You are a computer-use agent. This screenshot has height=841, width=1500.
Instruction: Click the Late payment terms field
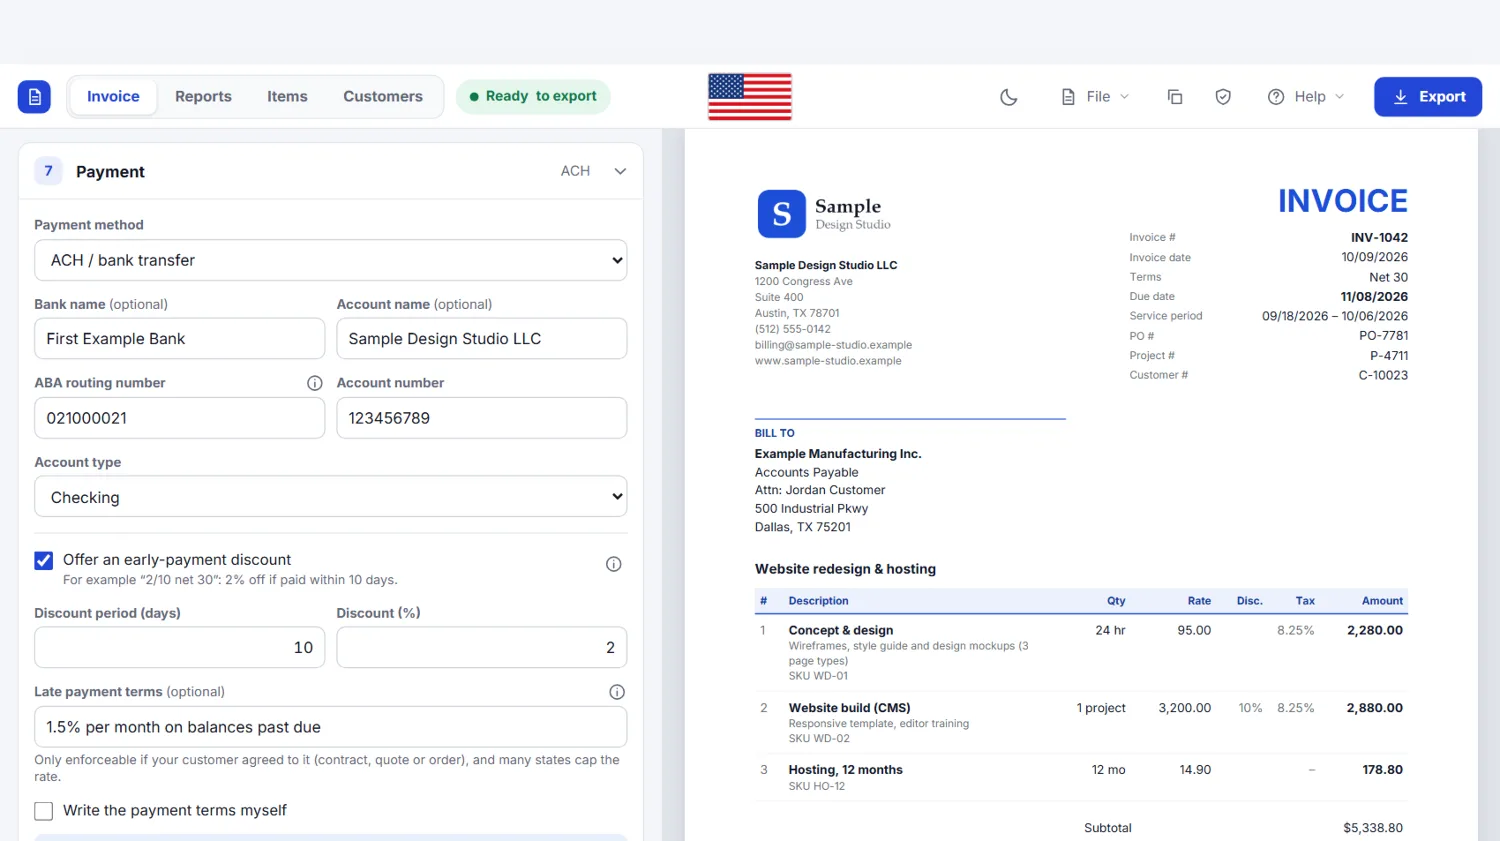coord(331,727)
